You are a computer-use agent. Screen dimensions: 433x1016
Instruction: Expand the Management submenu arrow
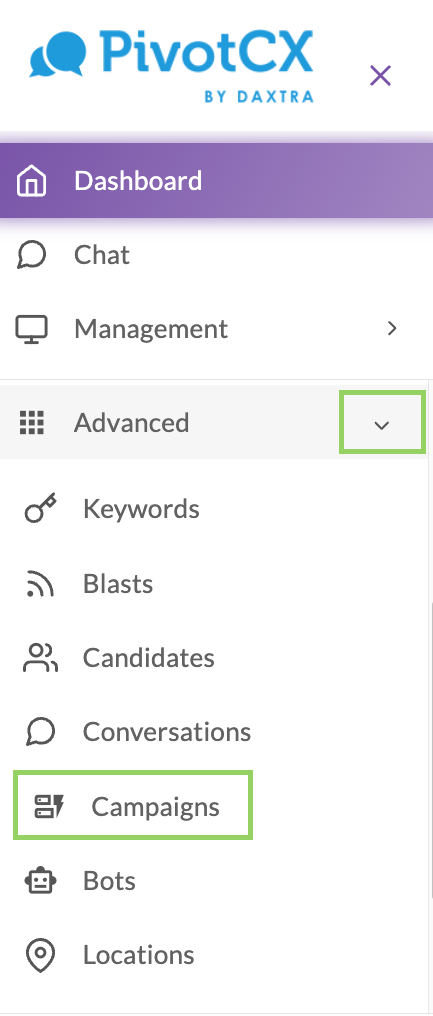[x=392, y=329]
